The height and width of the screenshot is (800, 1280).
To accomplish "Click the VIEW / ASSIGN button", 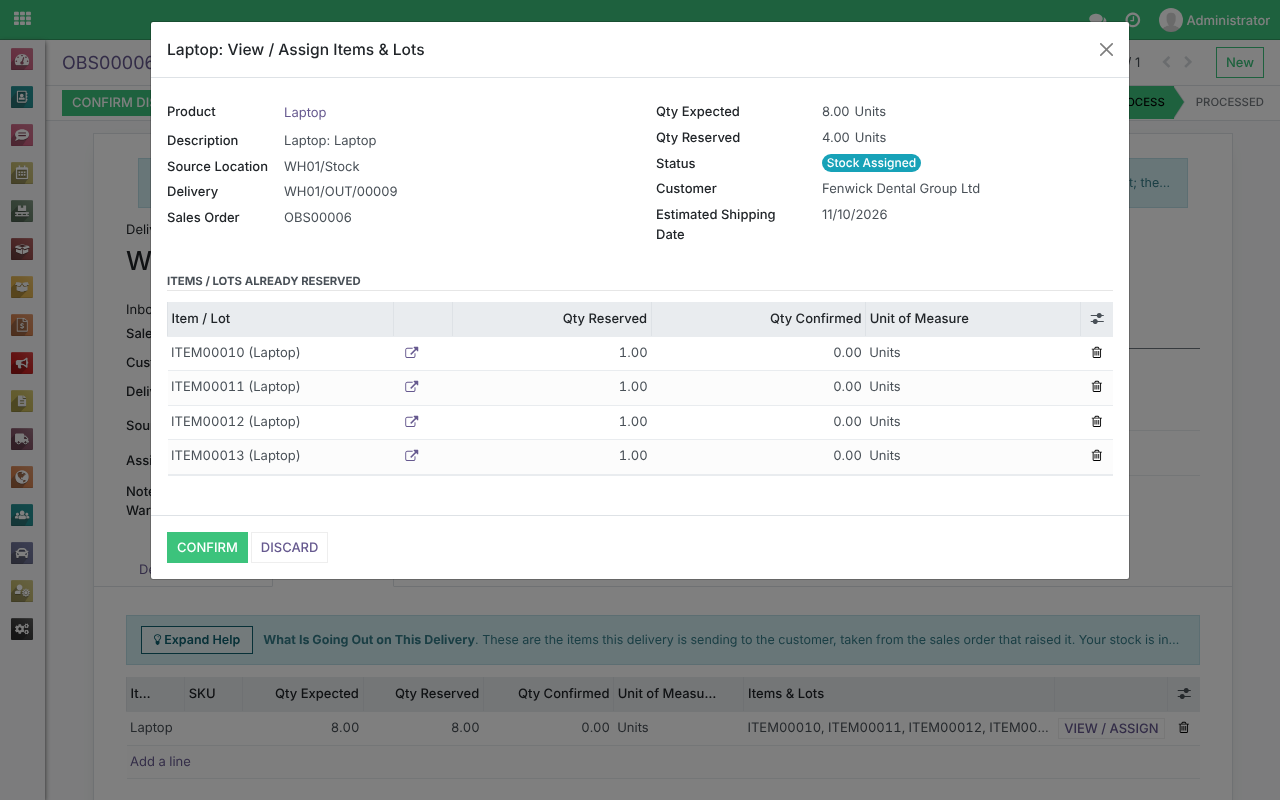I will click(x=1112, y=728).
